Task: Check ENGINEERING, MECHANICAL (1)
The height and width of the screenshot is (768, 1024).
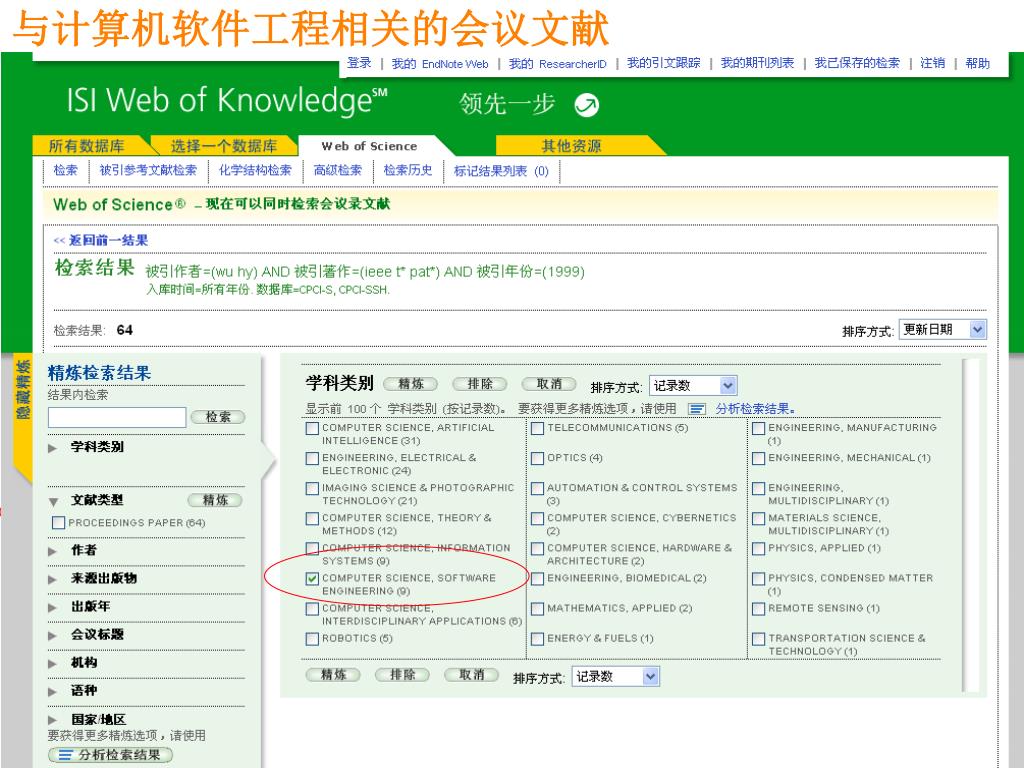Action: (758, 458)
